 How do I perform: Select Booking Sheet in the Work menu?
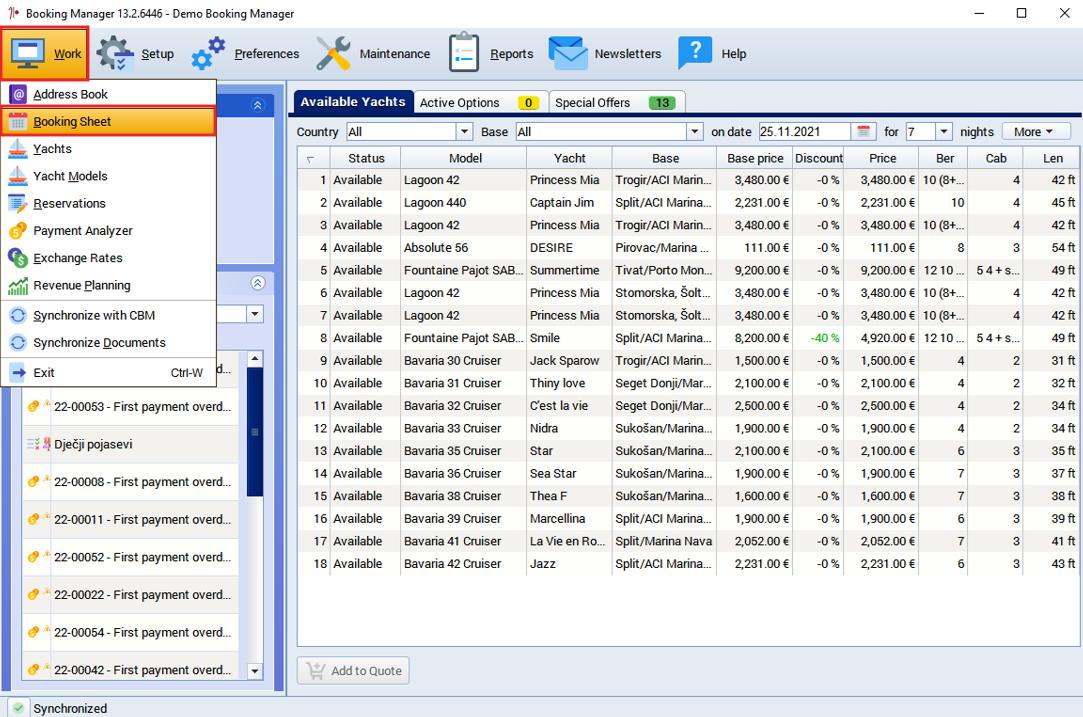[x=108, y=122]
